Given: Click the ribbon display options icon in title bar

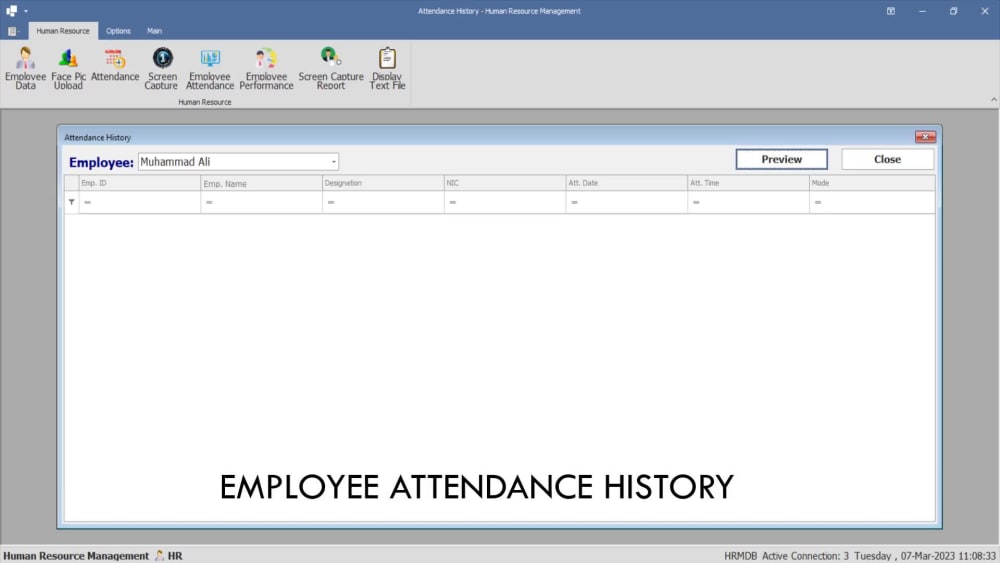Looking at the screenshot, I should pos(891,11).
